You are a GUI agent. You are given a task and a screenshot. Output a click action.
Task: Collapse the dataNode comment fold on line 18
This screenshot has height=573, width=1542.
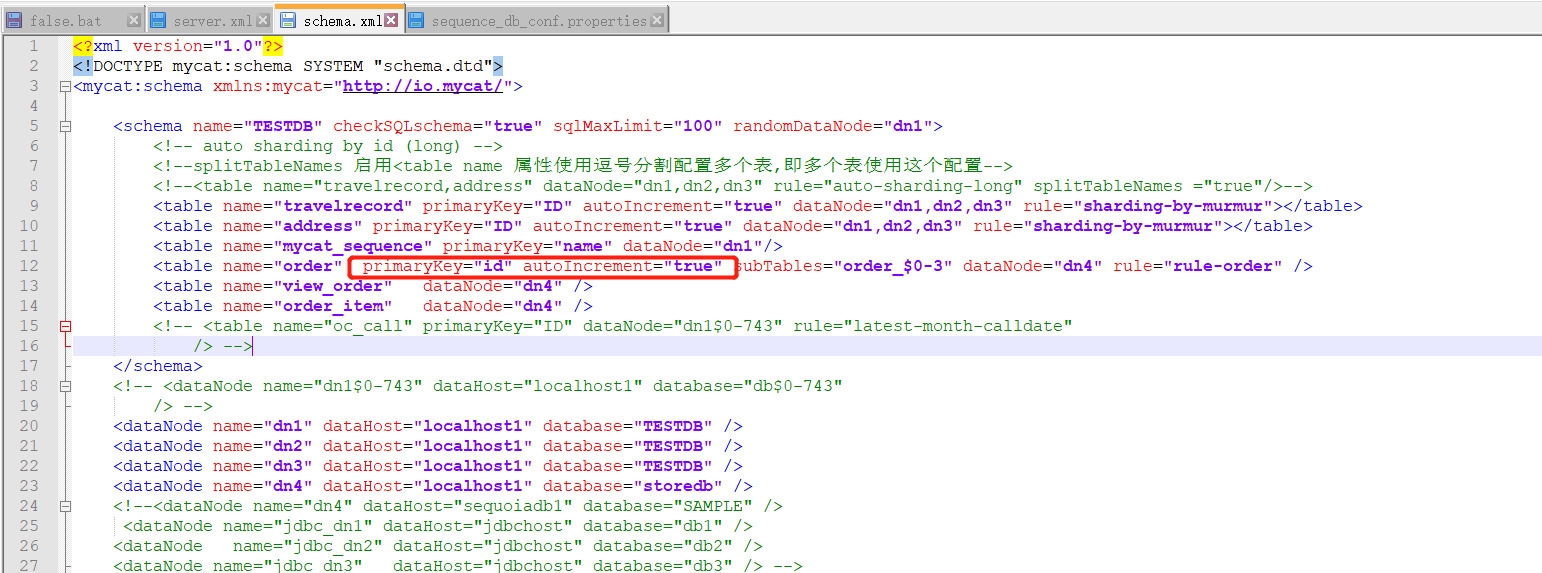(x=66, y=387)
